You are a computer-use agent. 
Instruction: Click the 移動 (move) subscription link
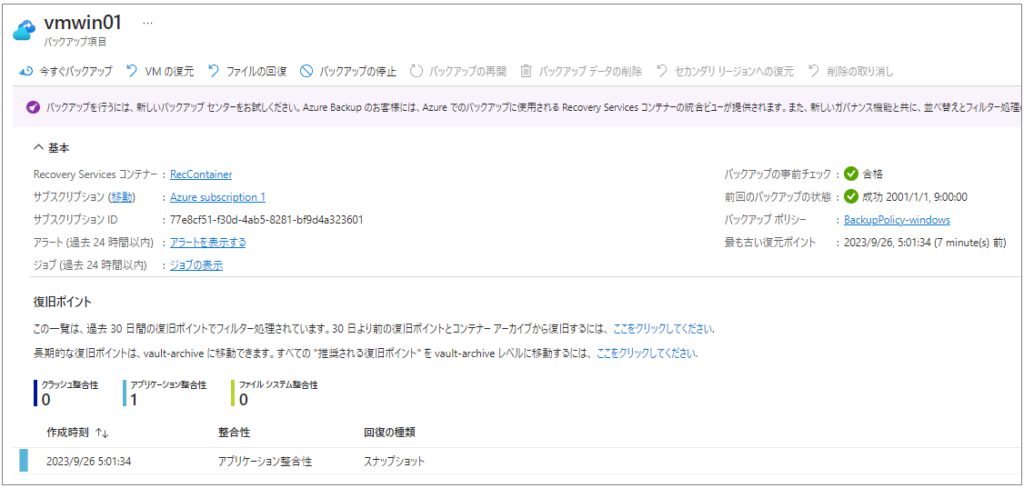click(121, 197)
